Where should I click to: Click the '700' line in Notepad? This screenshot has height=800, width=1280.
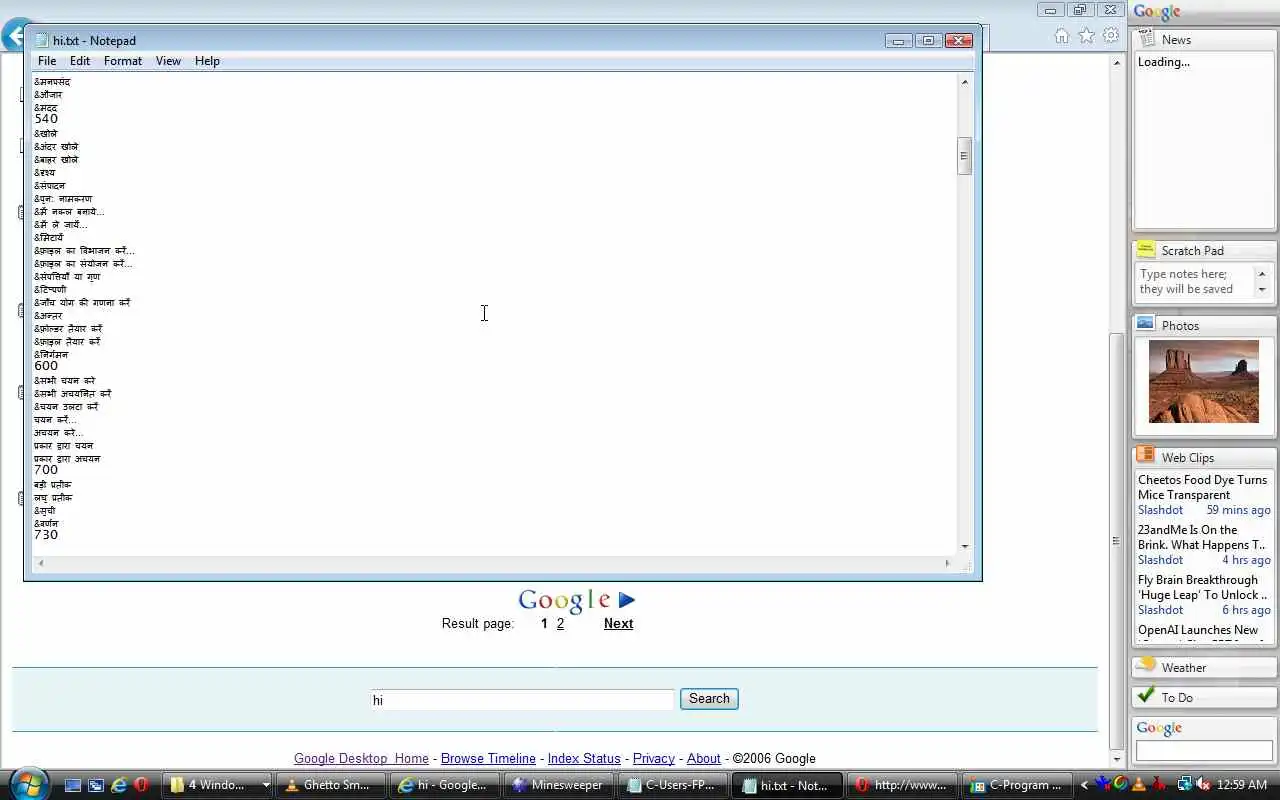point(46,470)
